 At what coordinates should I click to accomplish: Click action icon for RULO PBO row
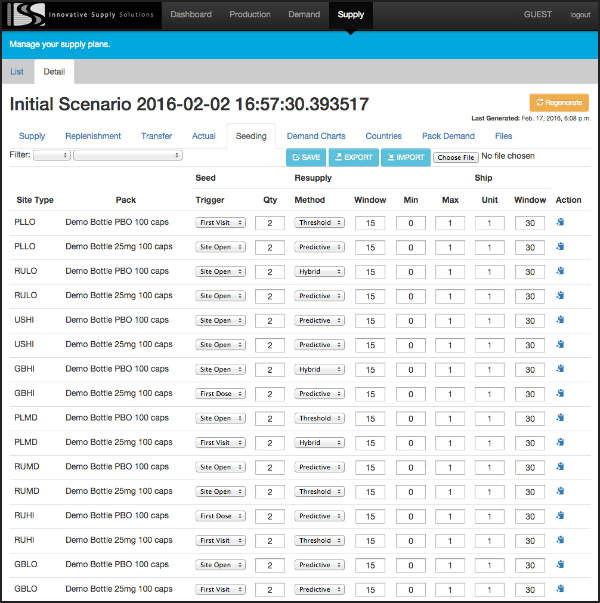pos(560,271)
